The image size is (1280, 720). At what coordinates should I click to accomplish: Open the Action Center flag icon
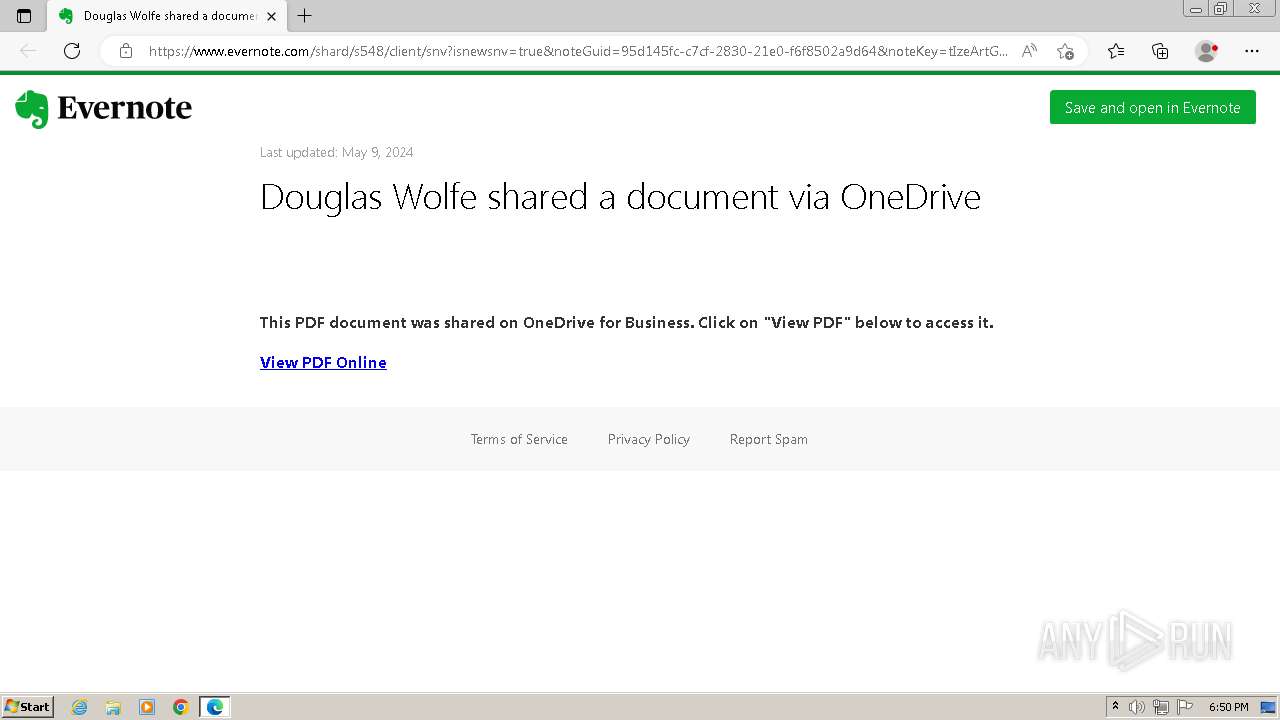(1185, 707)
